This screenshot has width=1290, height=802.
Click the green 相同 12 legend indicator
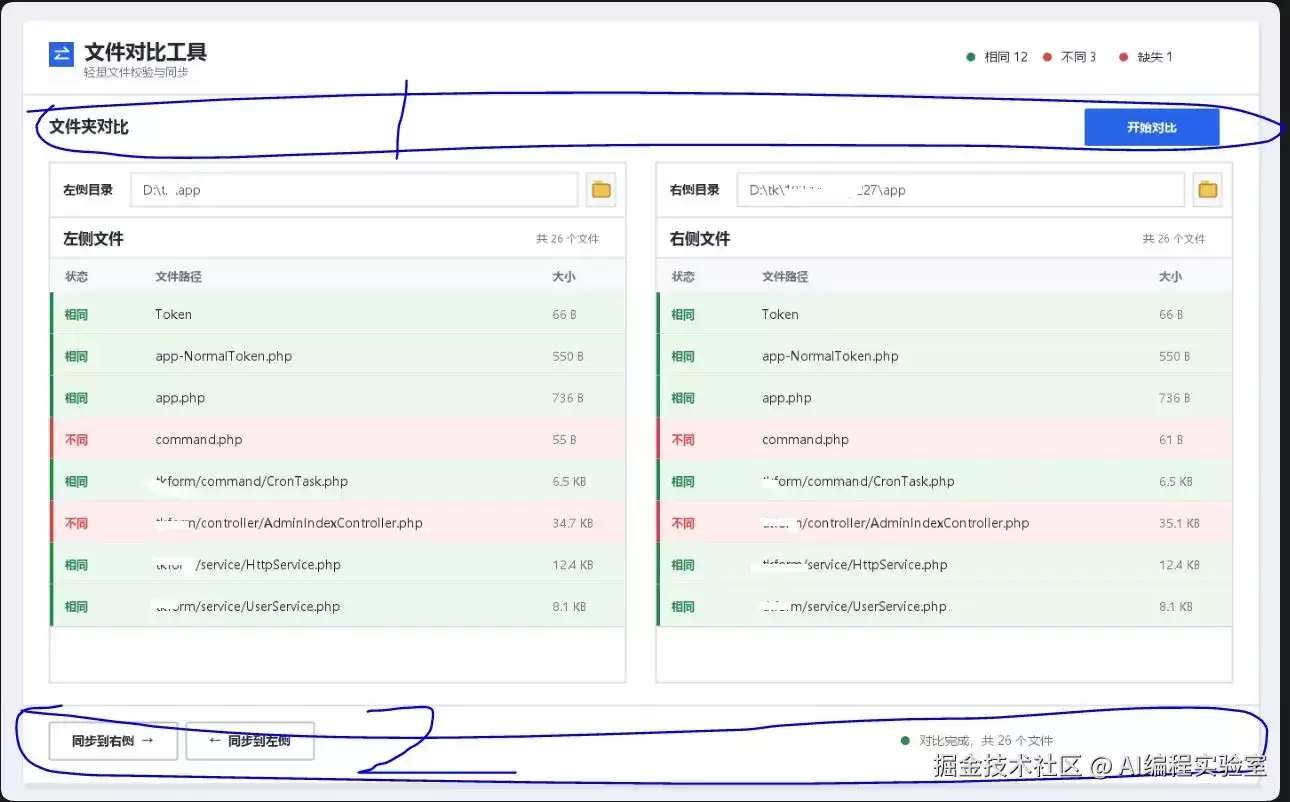point(997,57)
